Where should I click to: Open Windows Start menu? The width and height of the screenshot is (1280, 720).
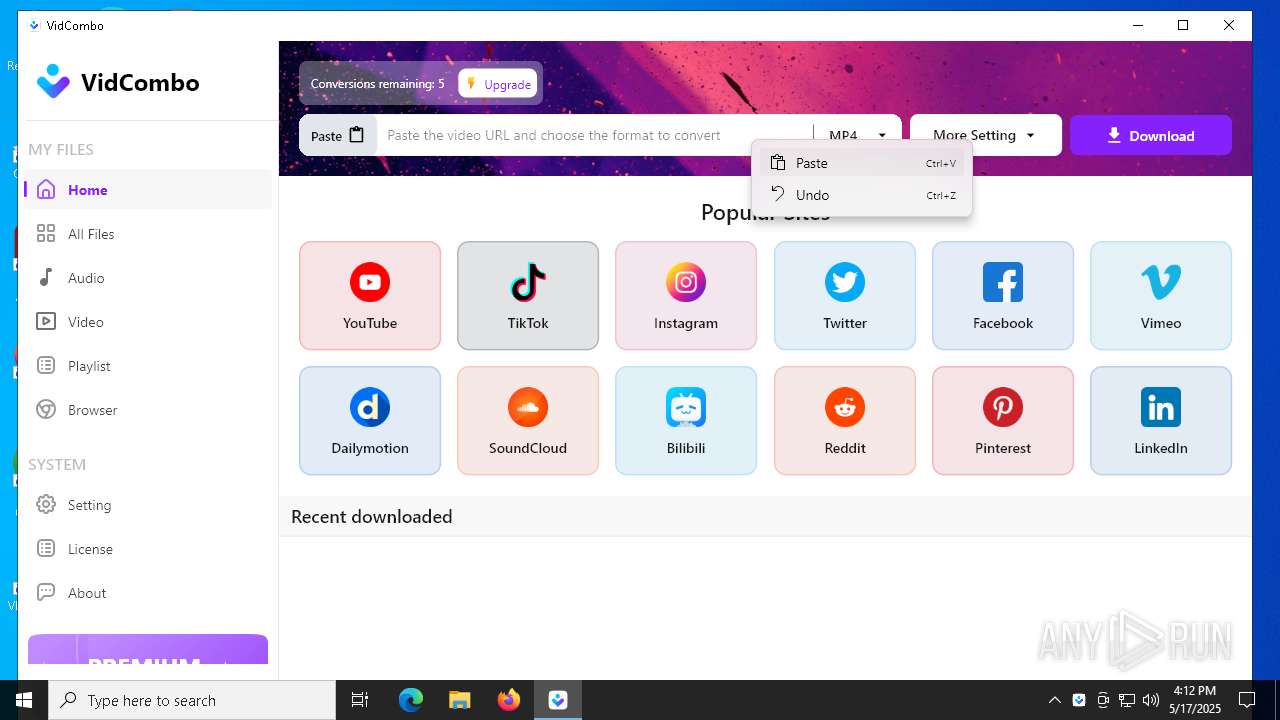[24, 700]
